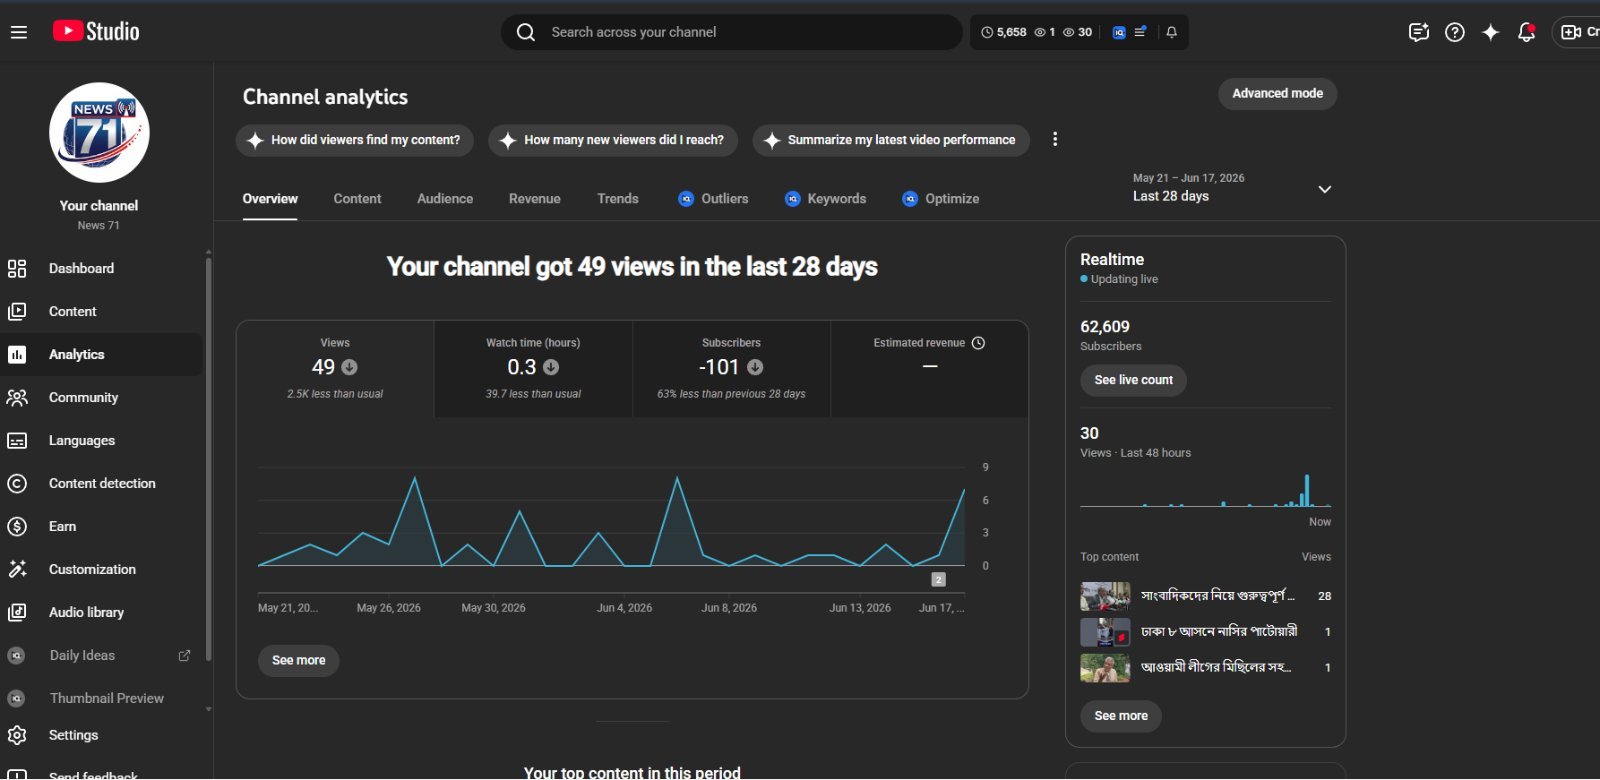Click the Ask Studio sparkle icon
This screenshot has height=780, width=1600.
(1490, 32)
